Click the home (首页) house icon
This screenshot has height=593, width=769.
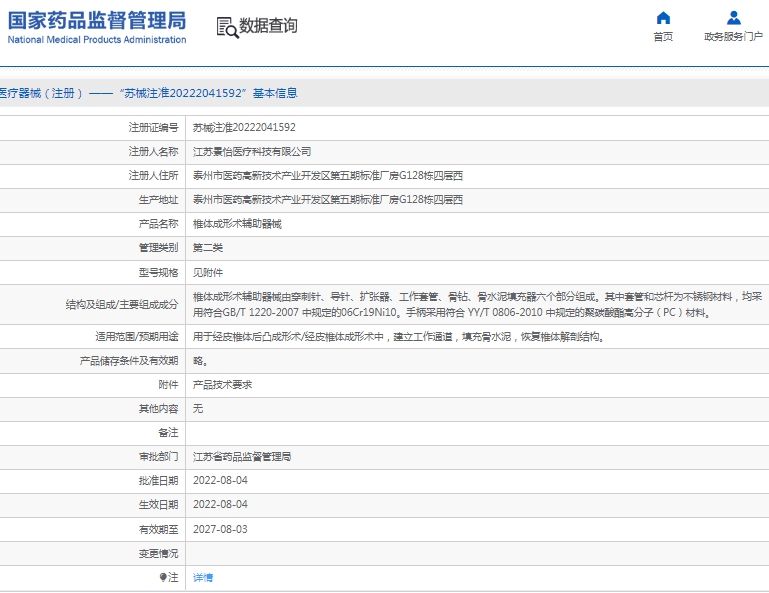(x=663, y=18)
